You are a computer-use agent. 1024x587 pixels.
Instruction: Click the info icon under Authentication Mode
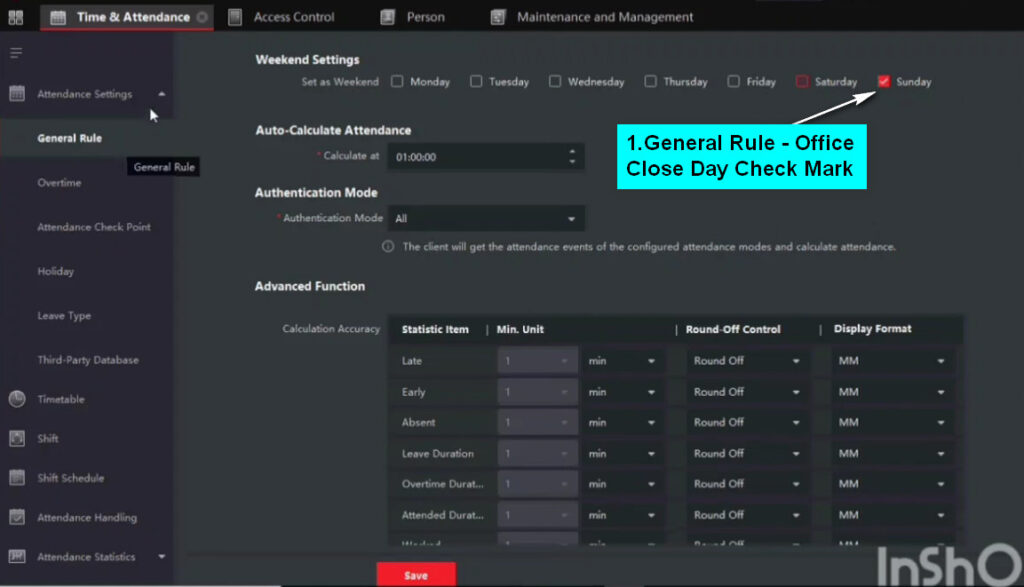tap(388, 247)
